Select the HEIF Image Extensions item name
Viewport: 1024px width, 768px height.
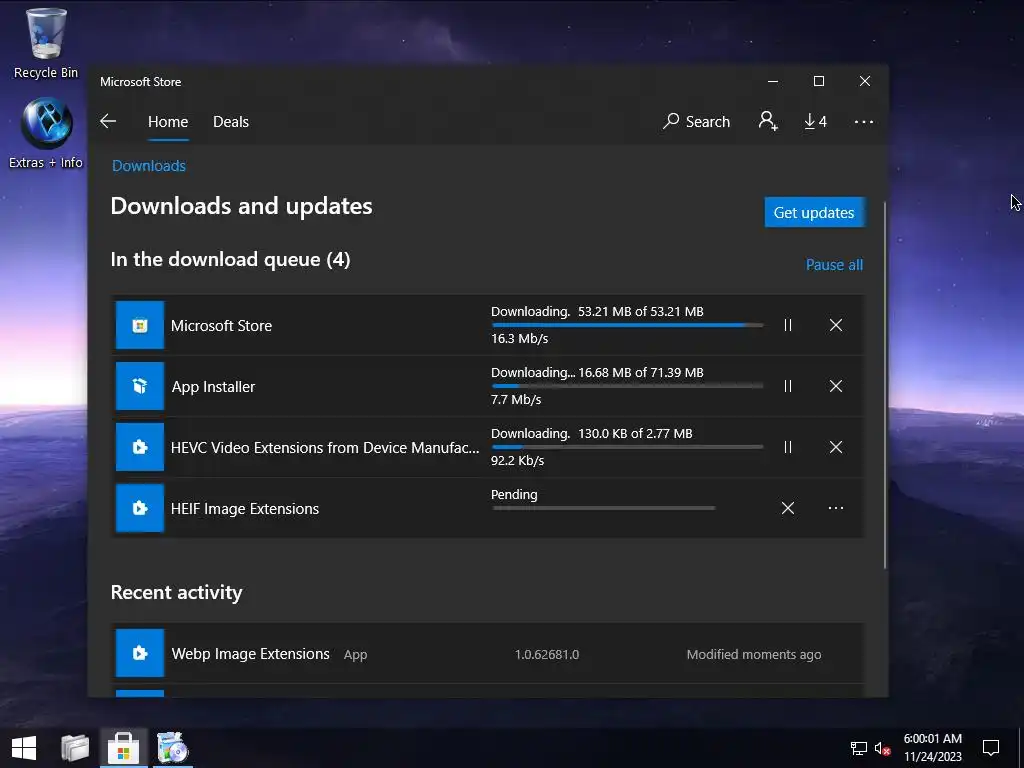(x=245, y=509)
